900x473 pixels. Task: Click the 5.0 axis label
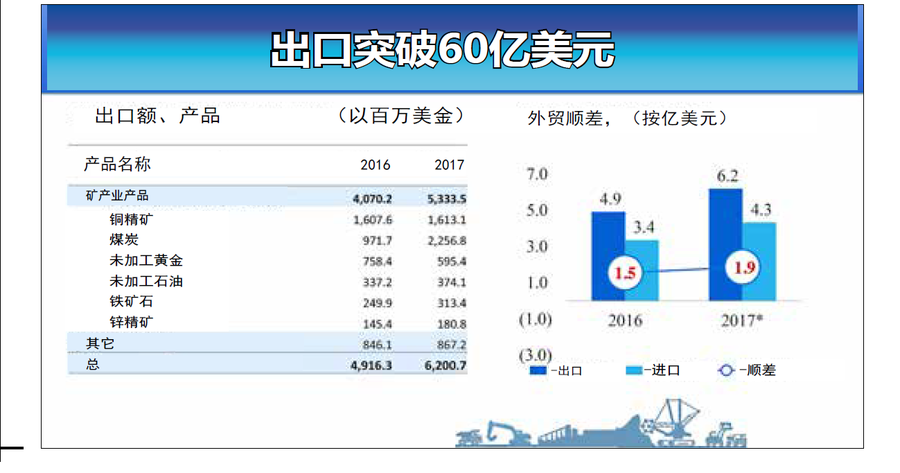(537, 210)
